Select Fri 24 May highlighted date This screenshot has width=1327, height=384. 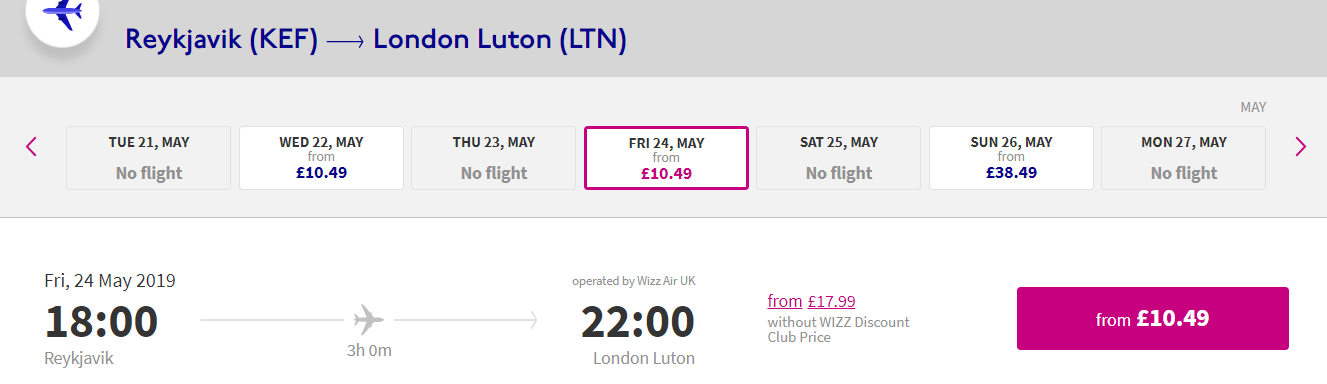666,158
